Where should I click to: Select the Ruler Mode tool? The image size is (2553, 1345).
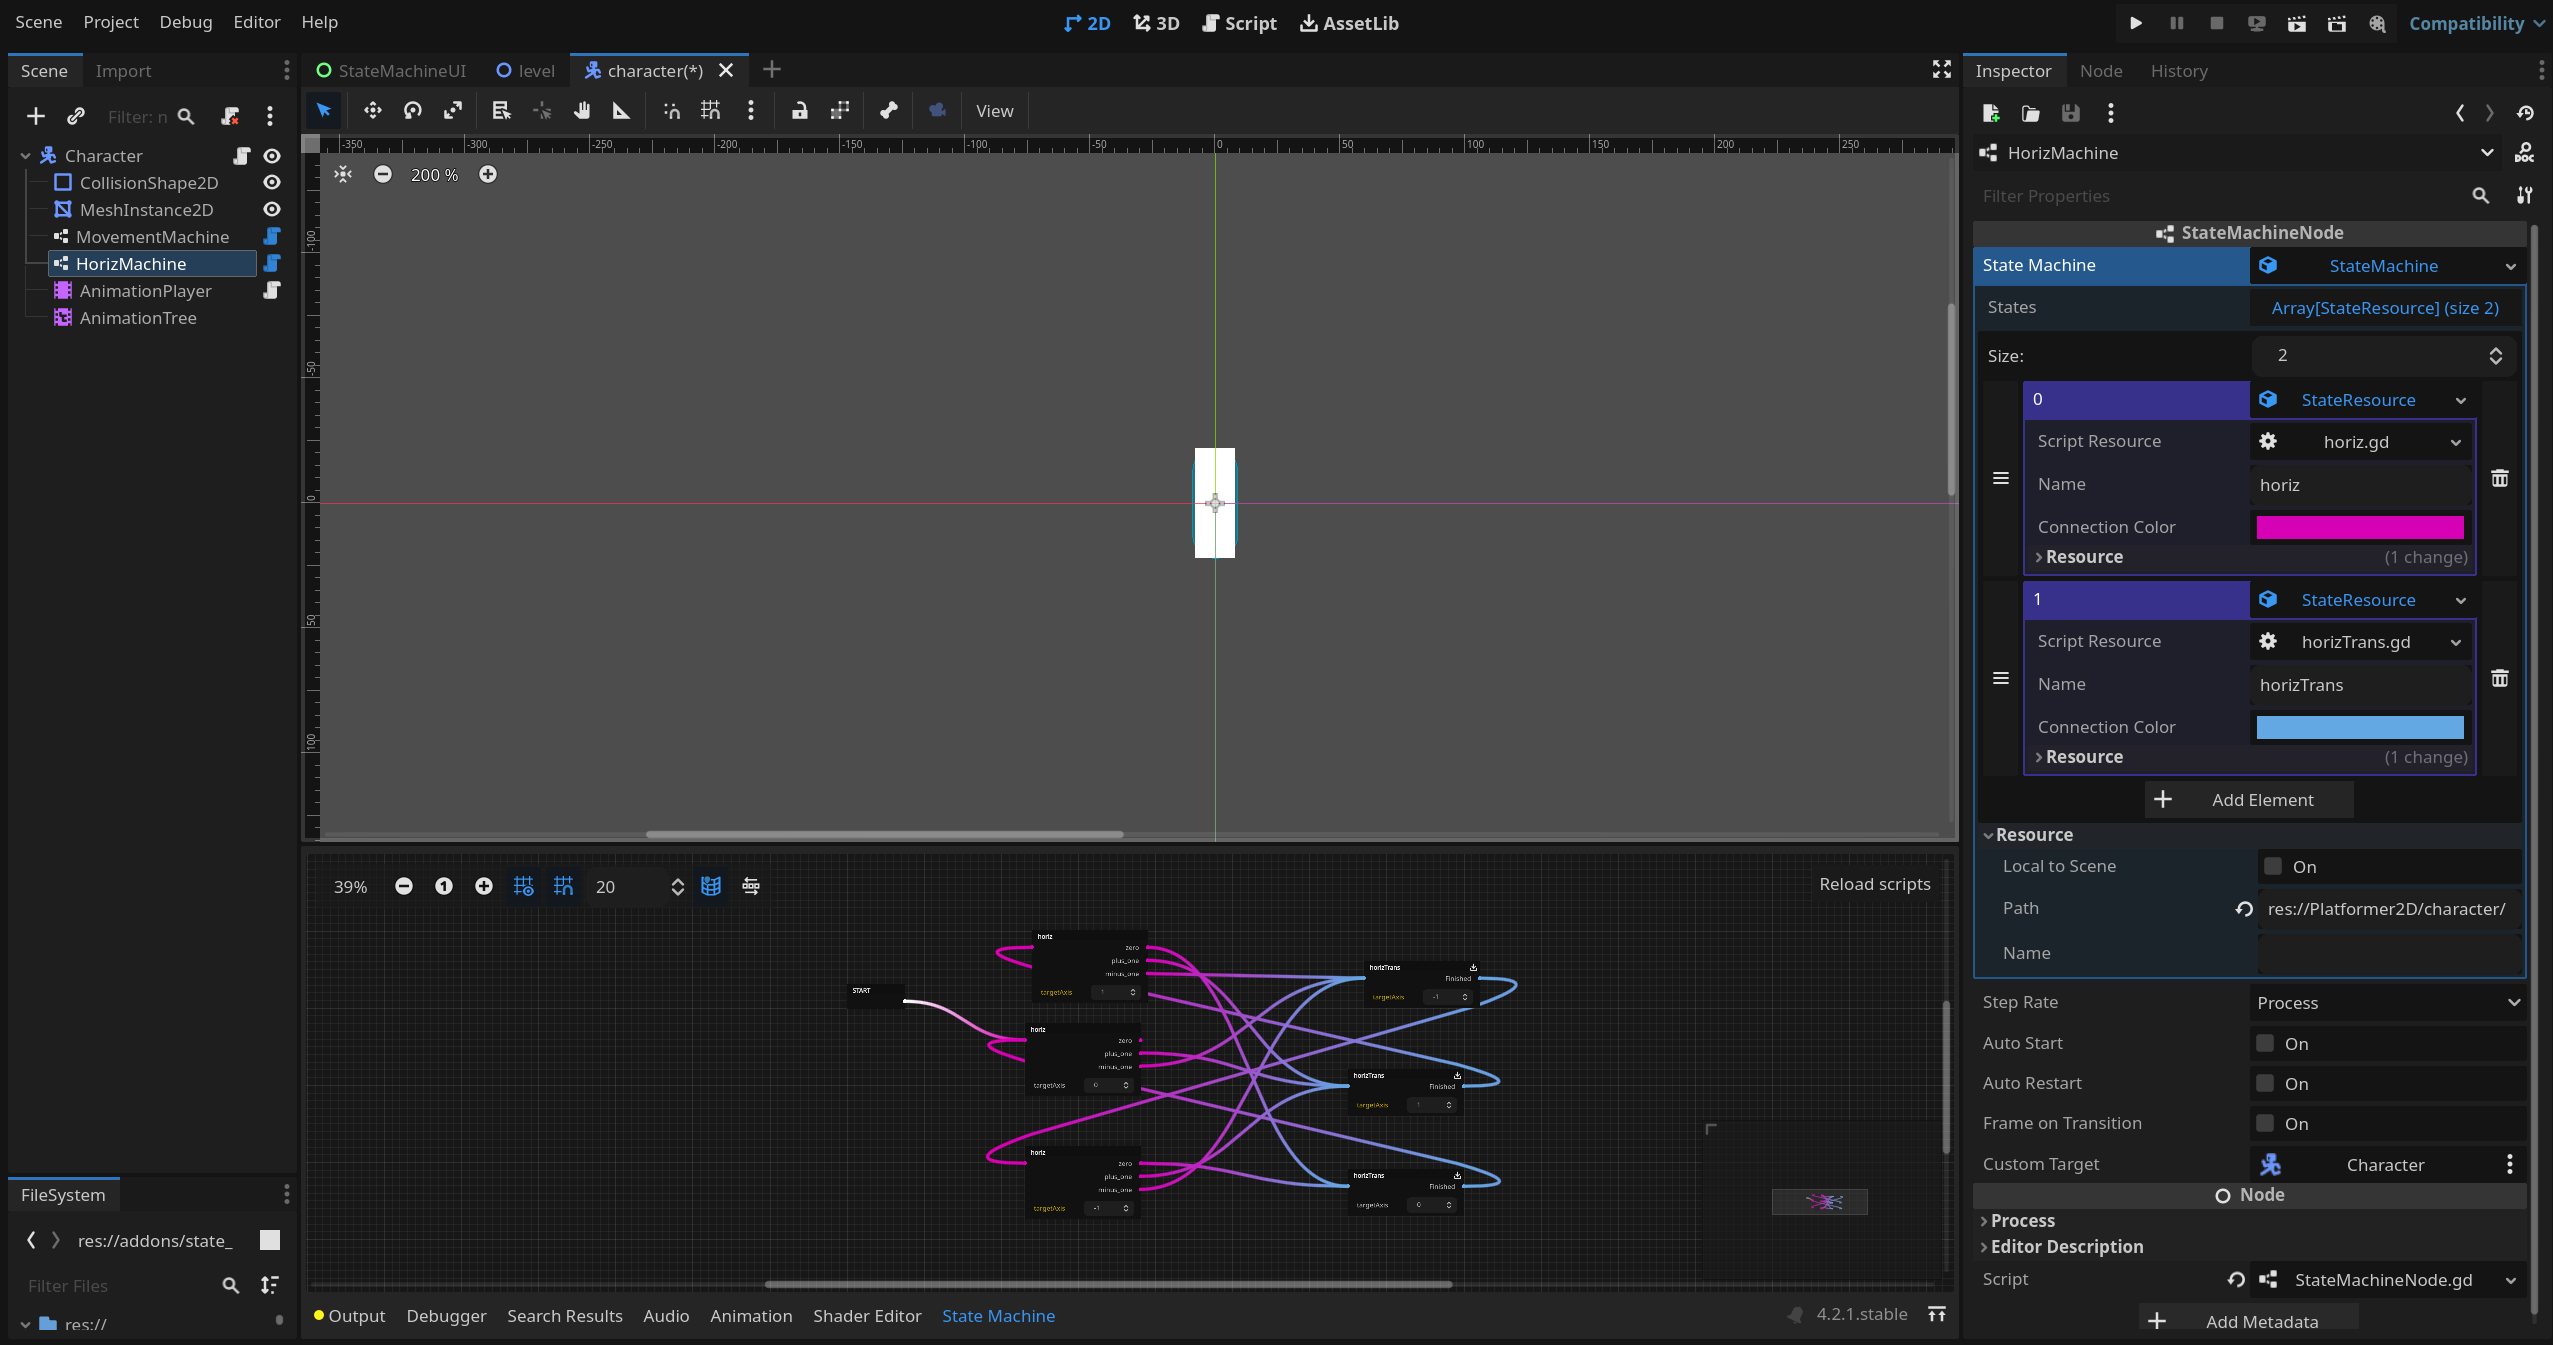(621, 111)
